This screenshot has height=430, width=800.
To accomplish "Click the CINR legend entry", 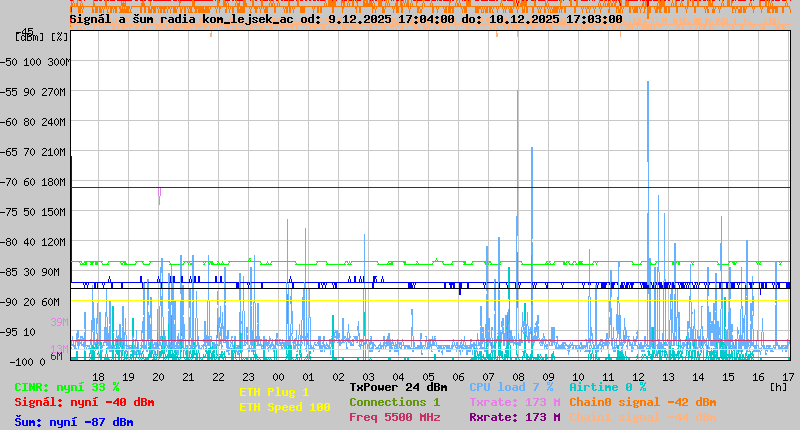I will tap(67, 387).
